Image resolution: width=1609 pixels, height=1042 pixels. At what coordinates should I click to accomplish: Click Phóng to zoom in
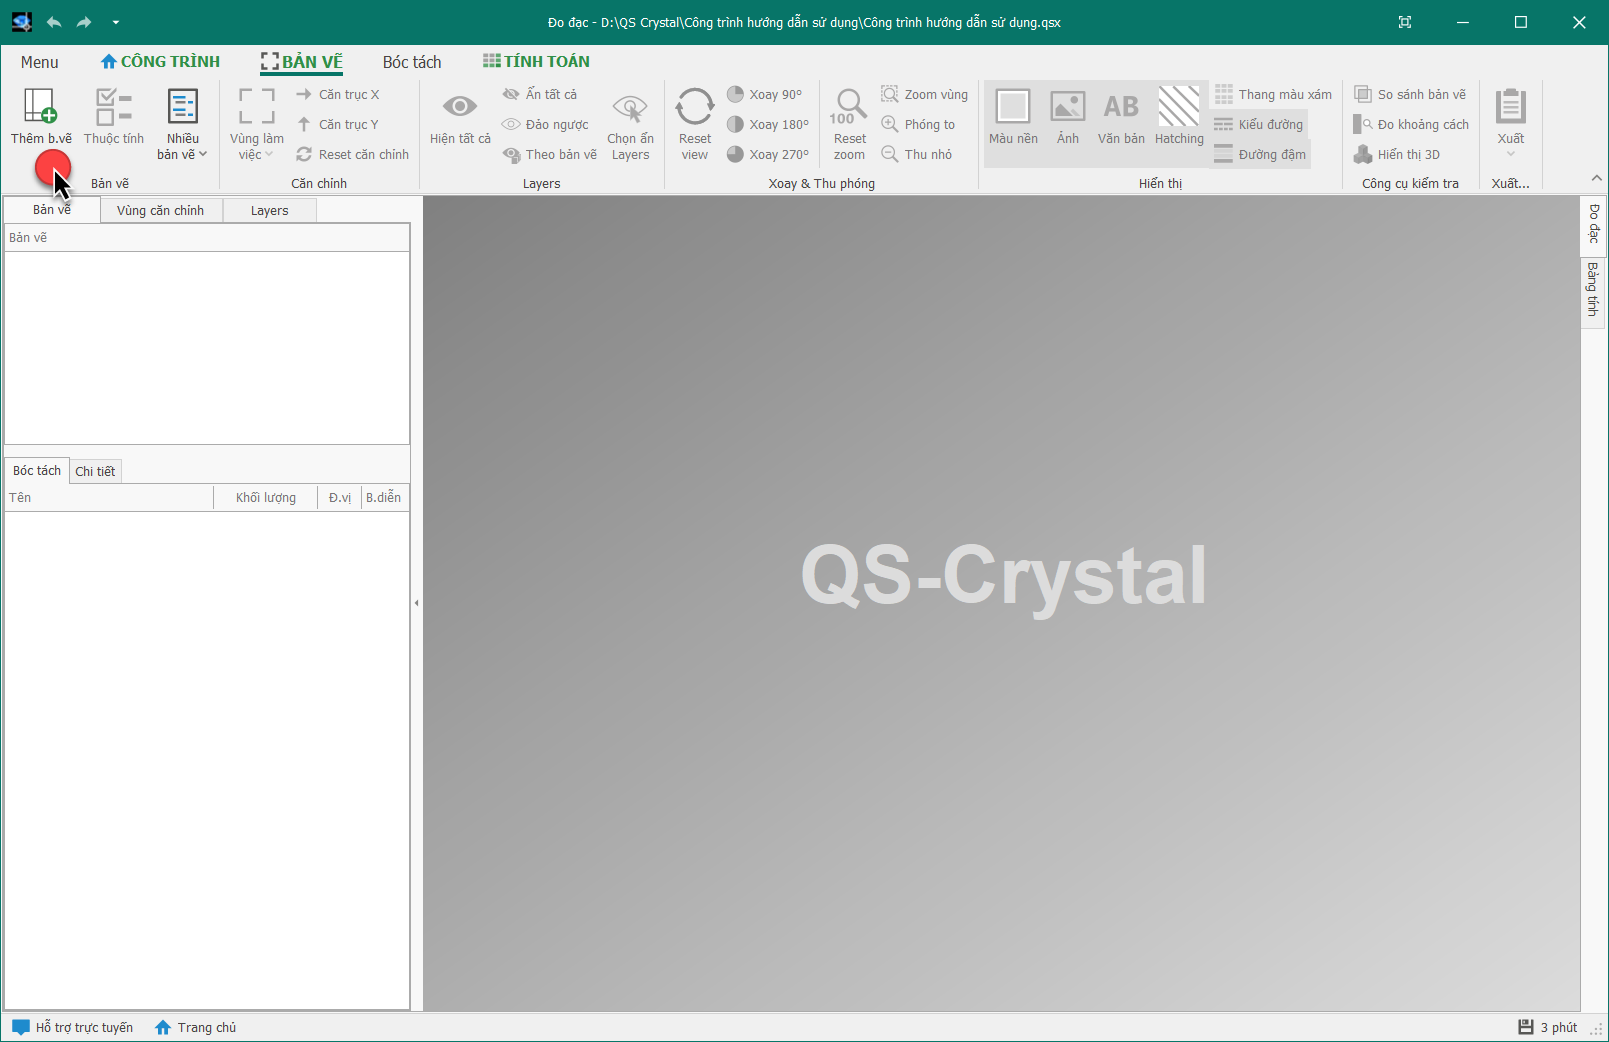point(918,124)
